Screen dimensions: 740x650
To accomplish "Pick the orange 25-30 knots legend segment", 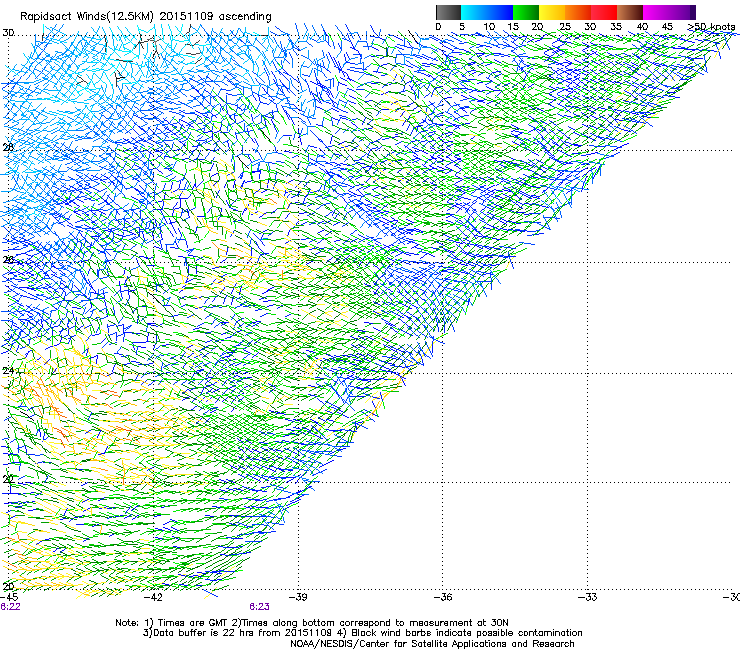I will 578,12.
